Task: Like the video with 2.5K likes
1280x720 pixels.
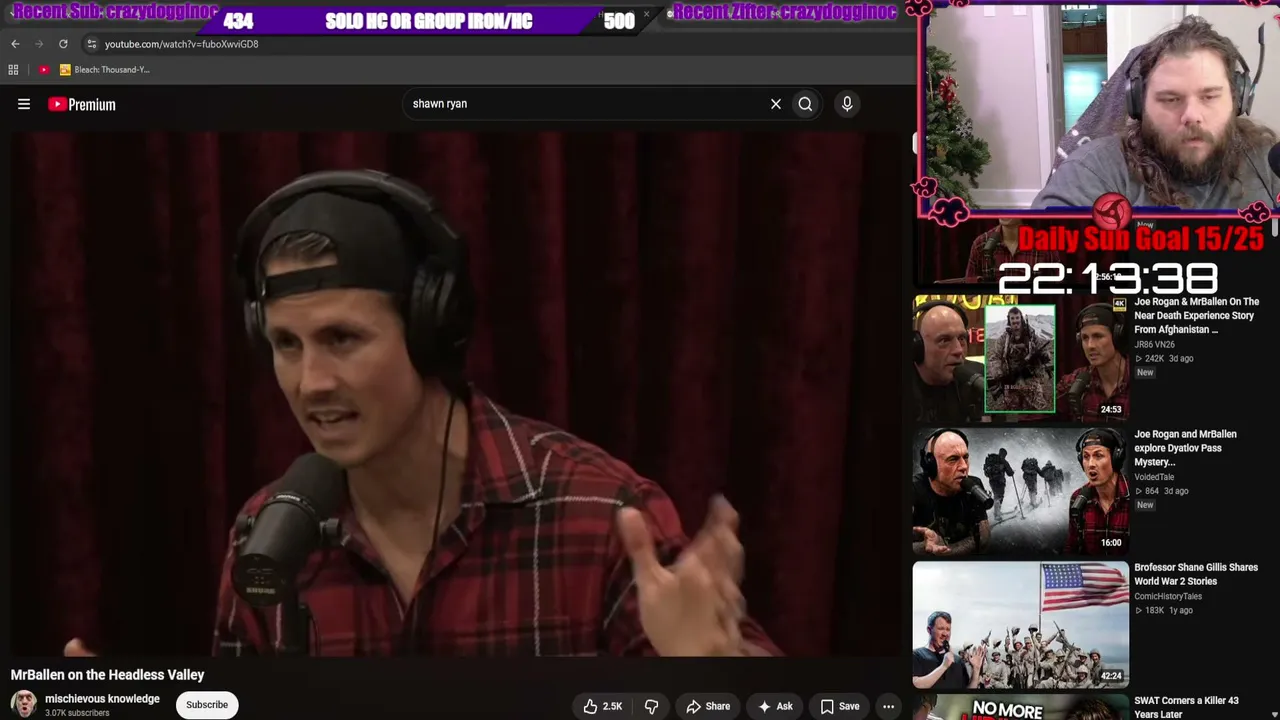Action: pyautogui.click(x=603, y=706)
